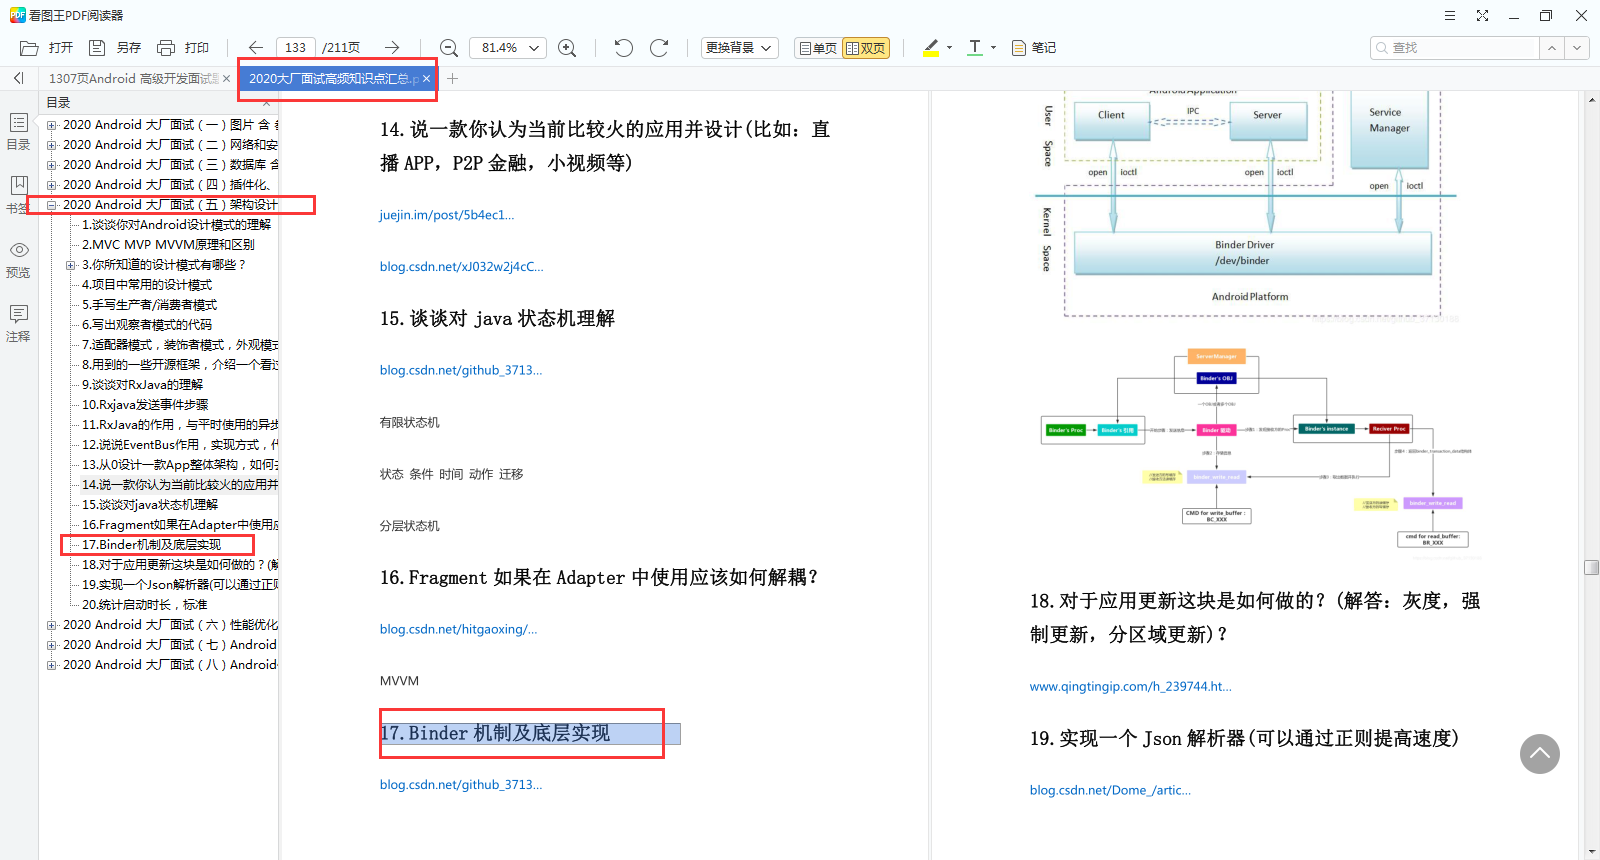Screen dimensions: 1600x860
Task: Save a copy using 另存
Action: 114,48
